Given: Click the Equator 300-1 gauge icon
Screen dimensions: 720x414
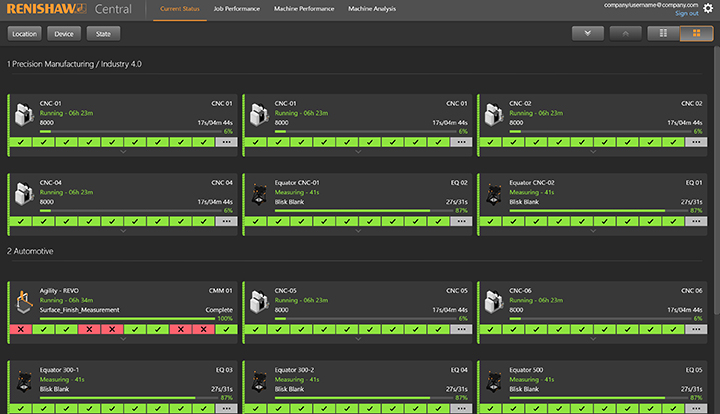Looking at the screenshot, I should pyautogui.click(x=24, y=382).
